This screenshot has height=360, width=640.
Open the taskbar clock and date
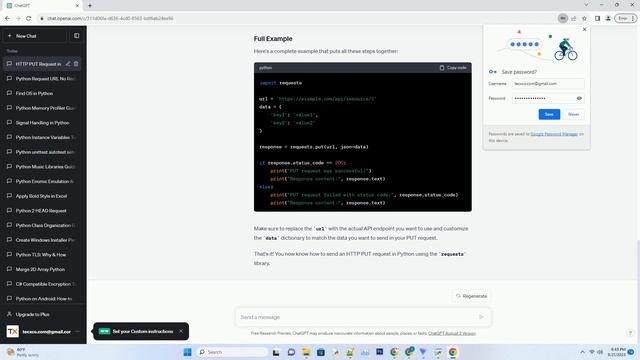pyautogui.click(x=617, y=352)
